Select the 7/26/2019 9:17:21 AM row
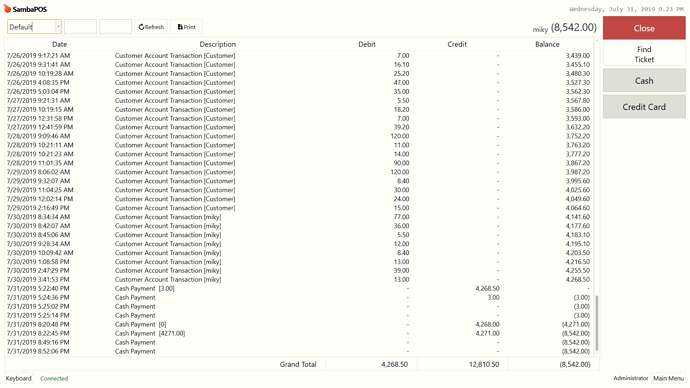Viewport: 690px width, 388px height. tap(299, 55)
